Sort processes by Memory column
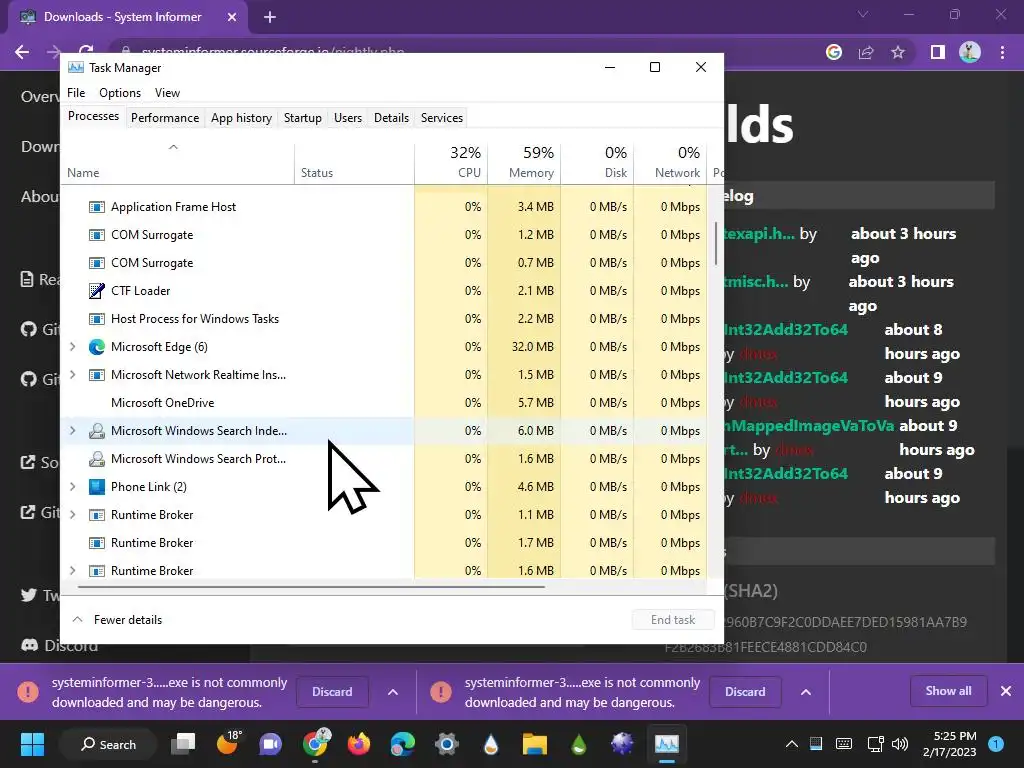Image resolution: width=1024 pixels, height=768 pixels. point(524,161)
